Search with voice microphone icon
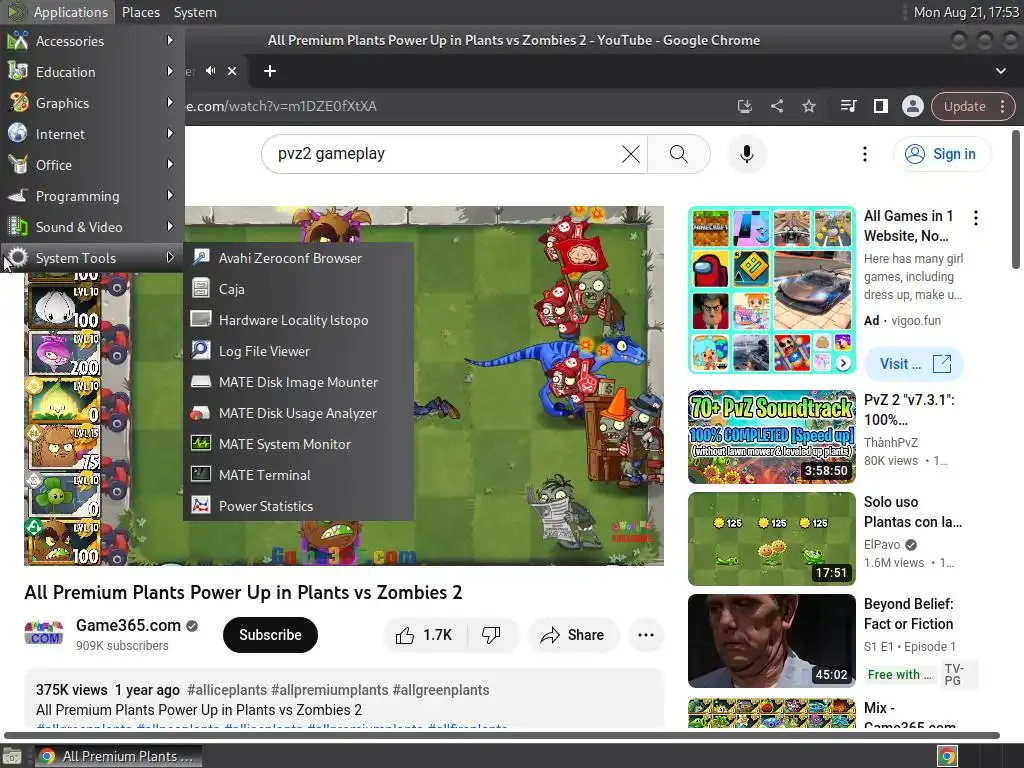The height and width of the screenshot is (768, 1024). 746,154
